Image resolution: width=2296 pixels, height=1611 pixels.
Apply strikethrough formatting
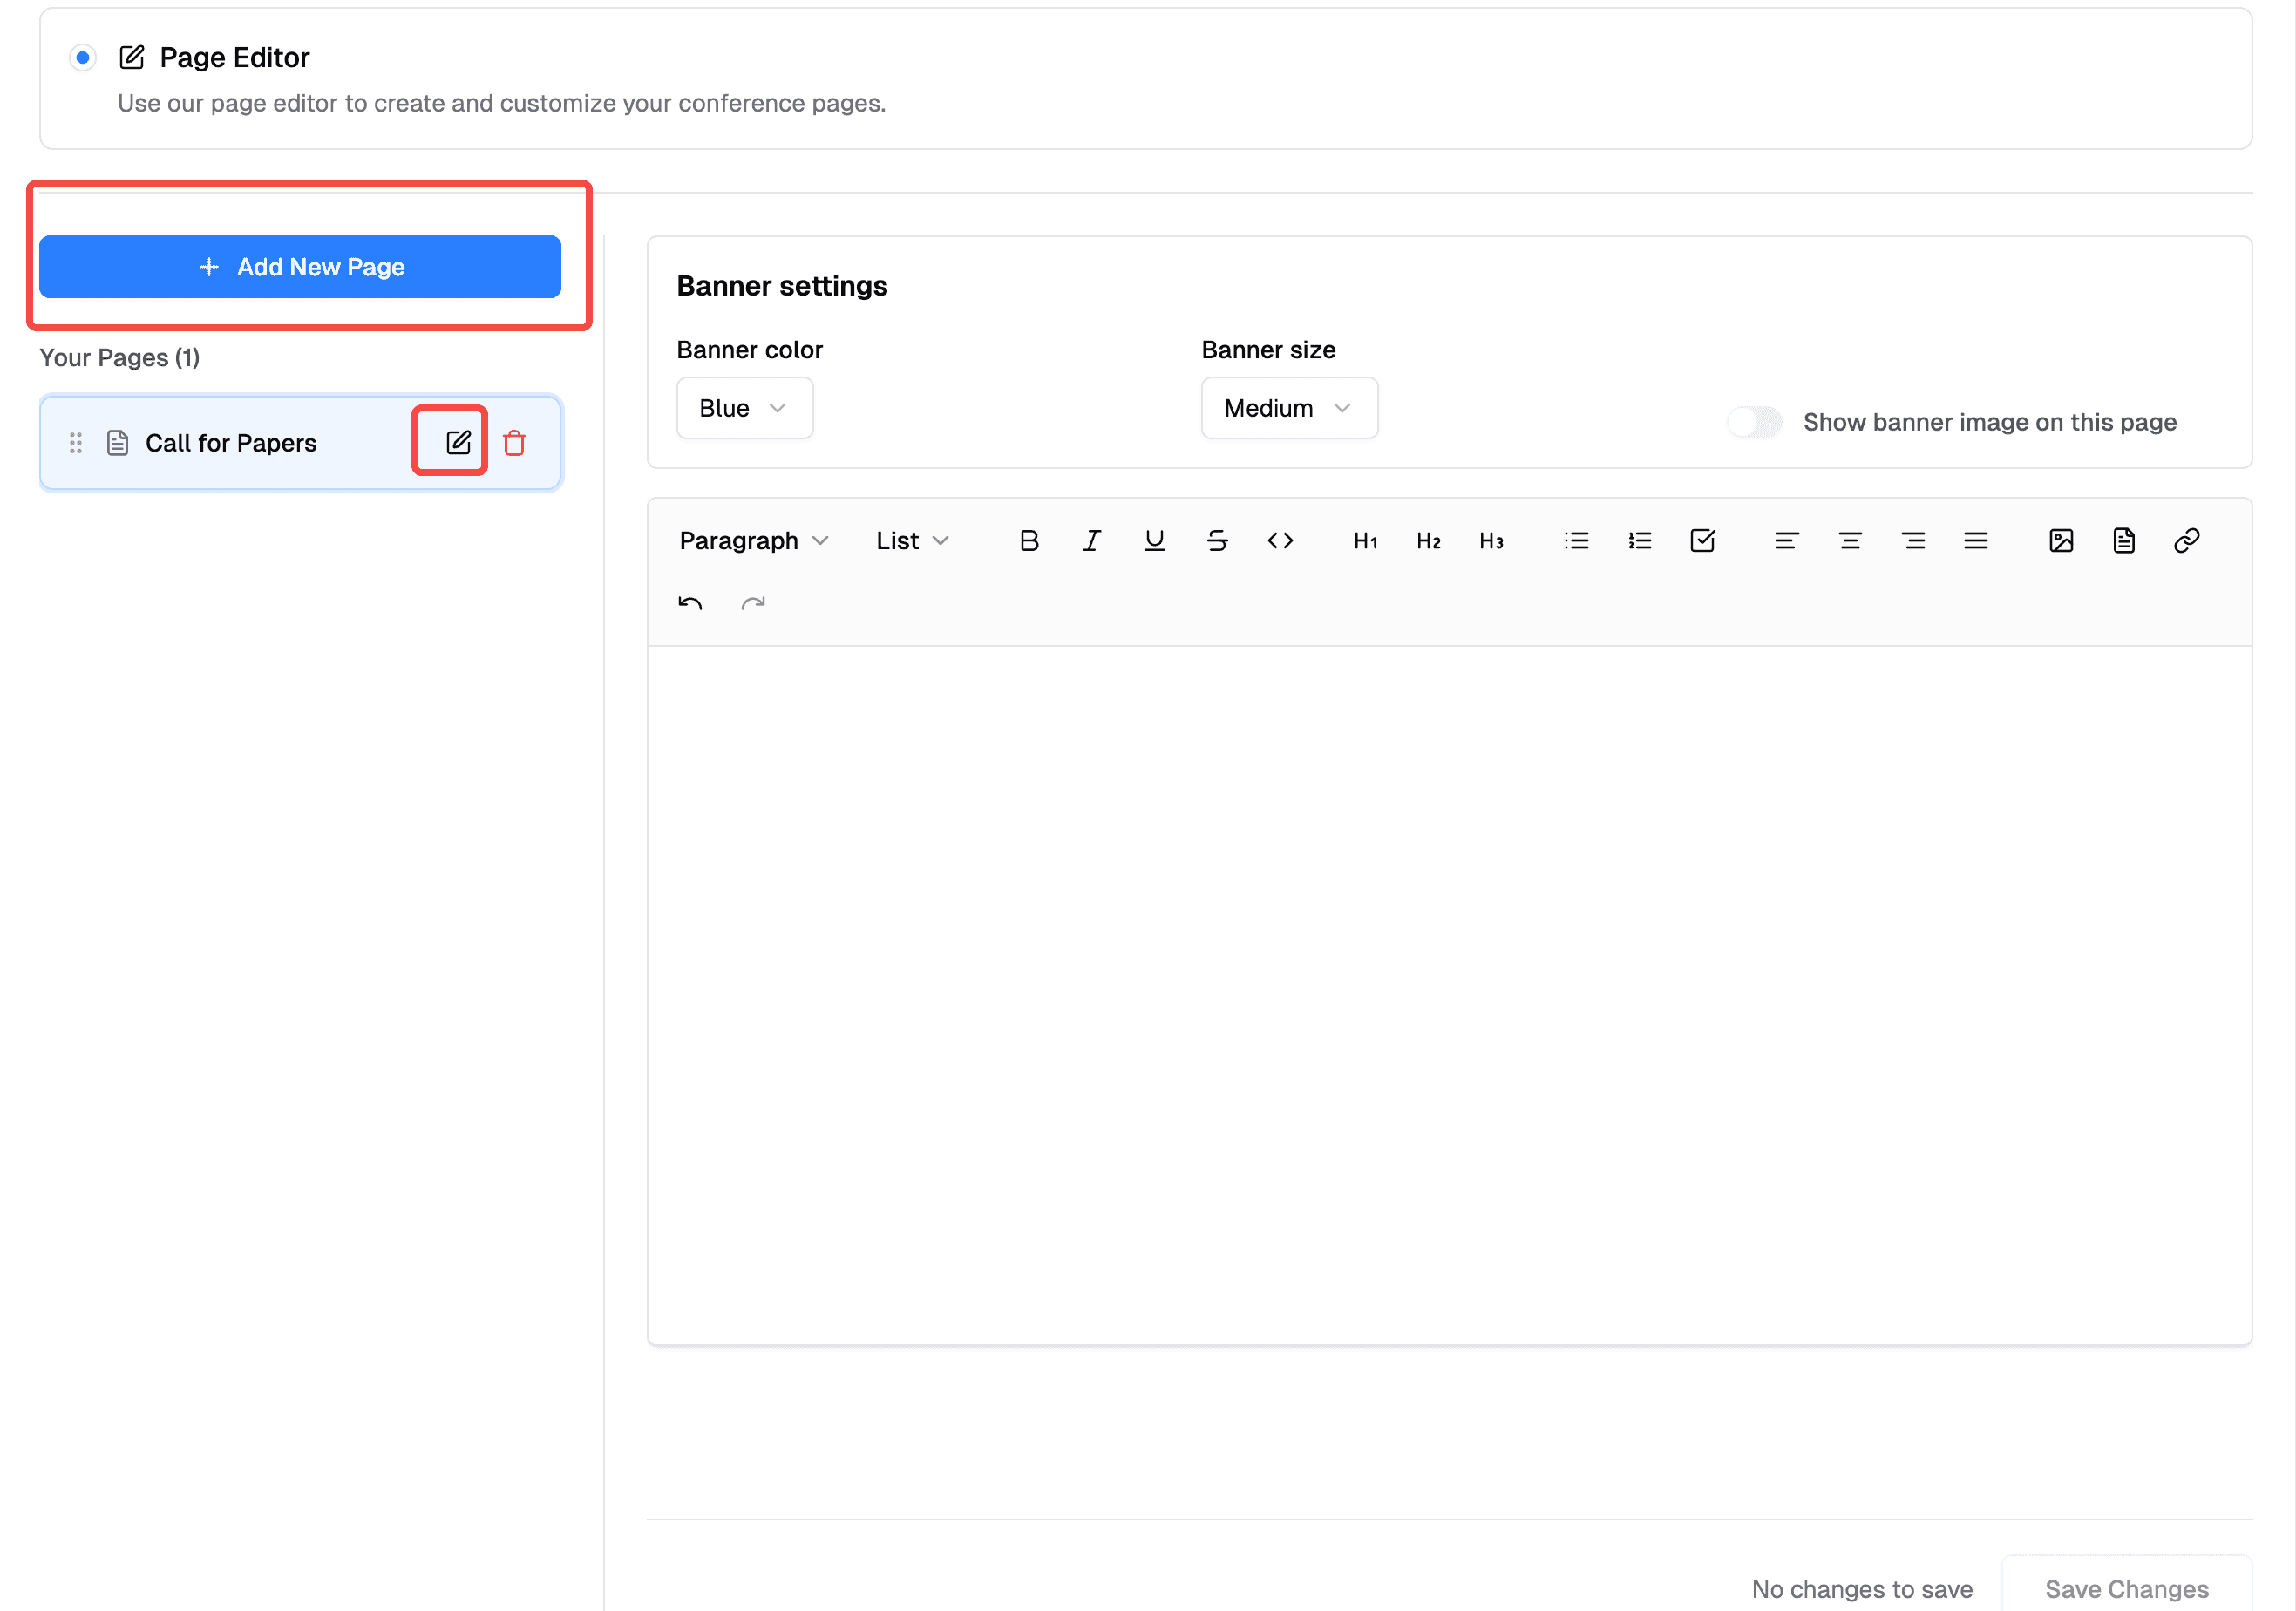point(1218,540)
